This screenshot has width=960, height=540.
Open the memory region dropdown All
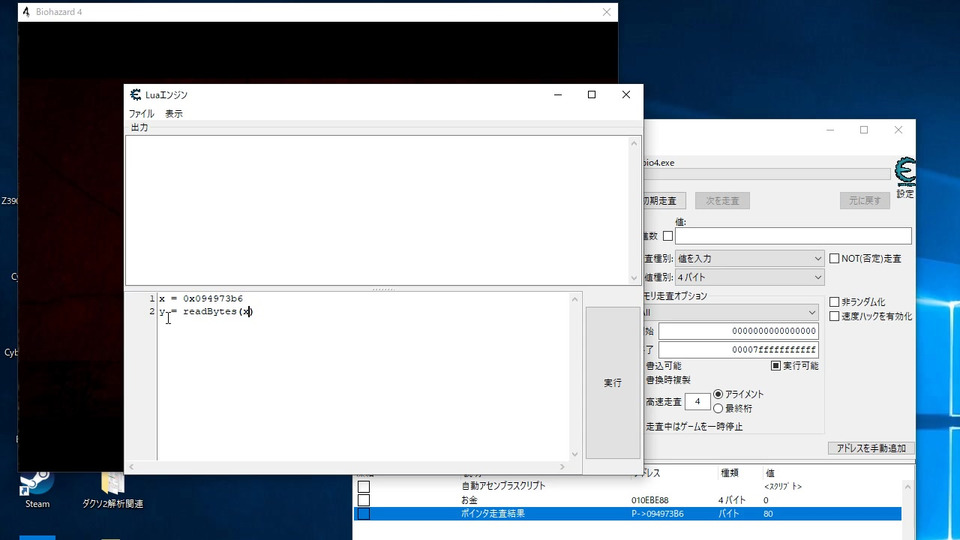point(730,312)
